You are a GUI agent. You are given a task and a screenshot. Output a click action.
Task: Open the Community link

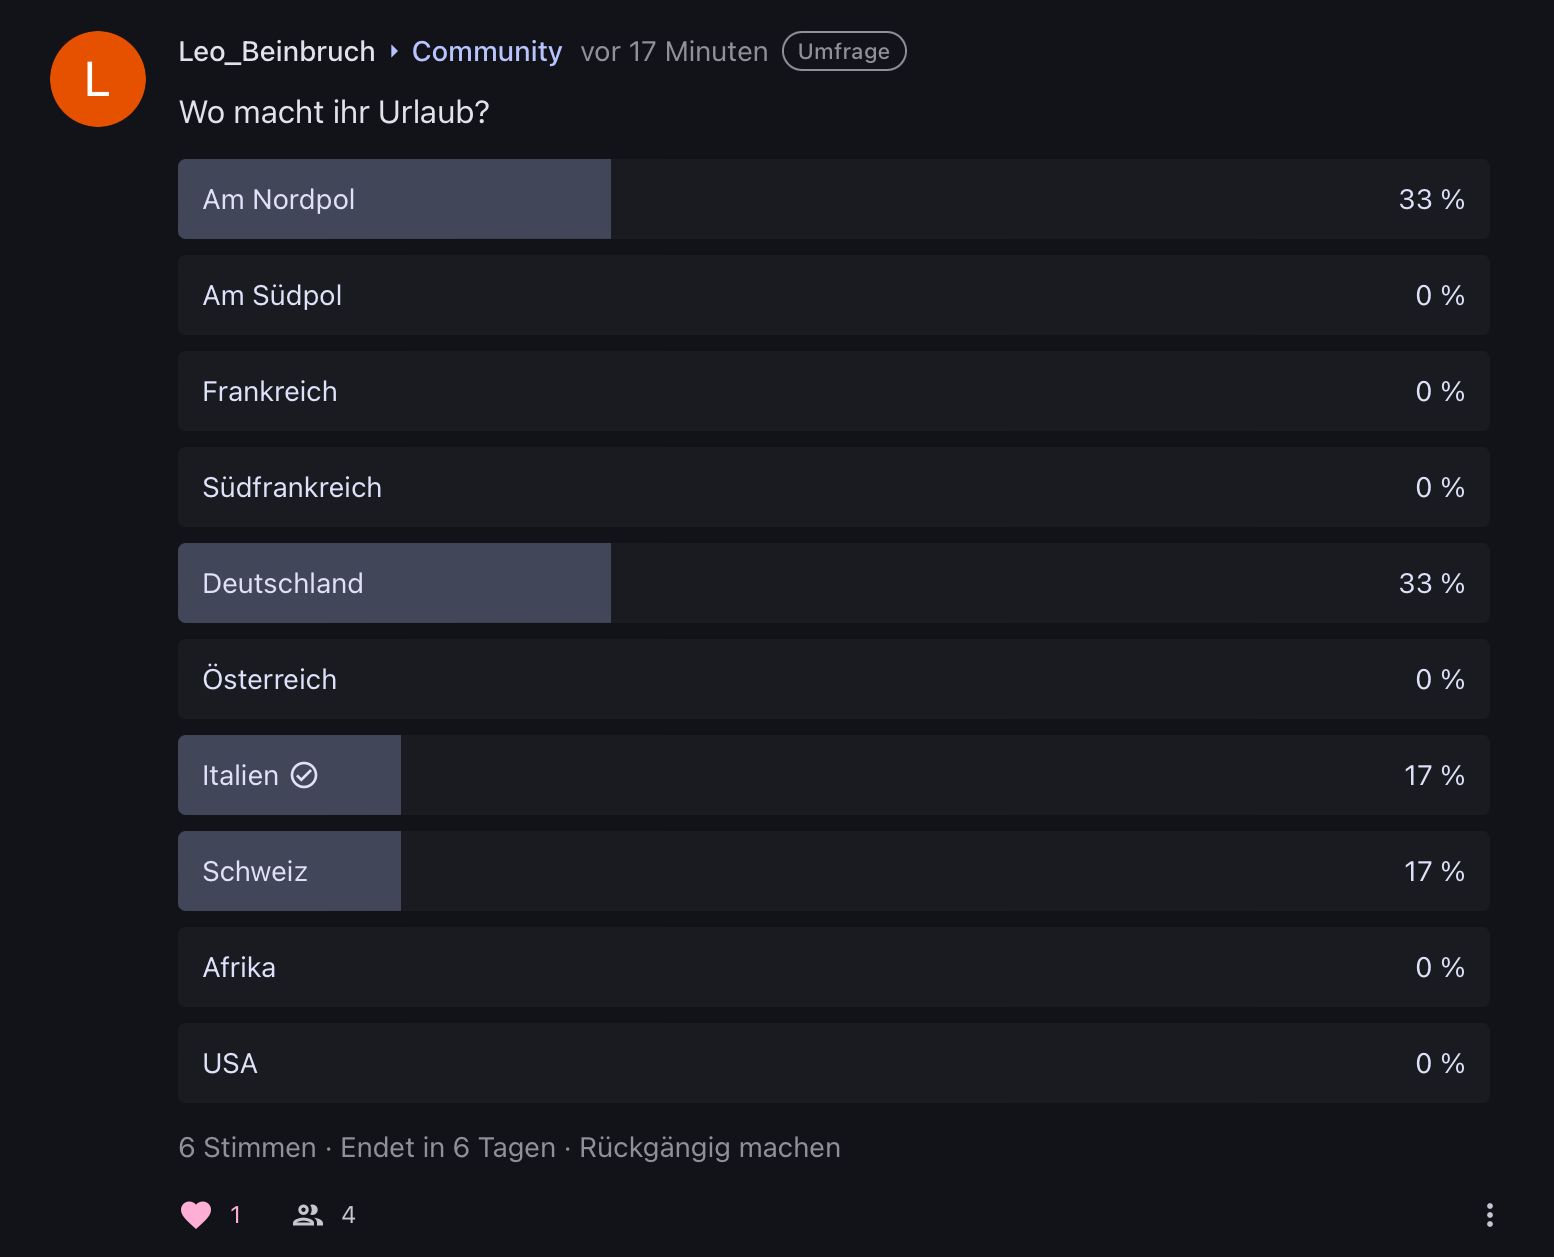tap(487, 51)
